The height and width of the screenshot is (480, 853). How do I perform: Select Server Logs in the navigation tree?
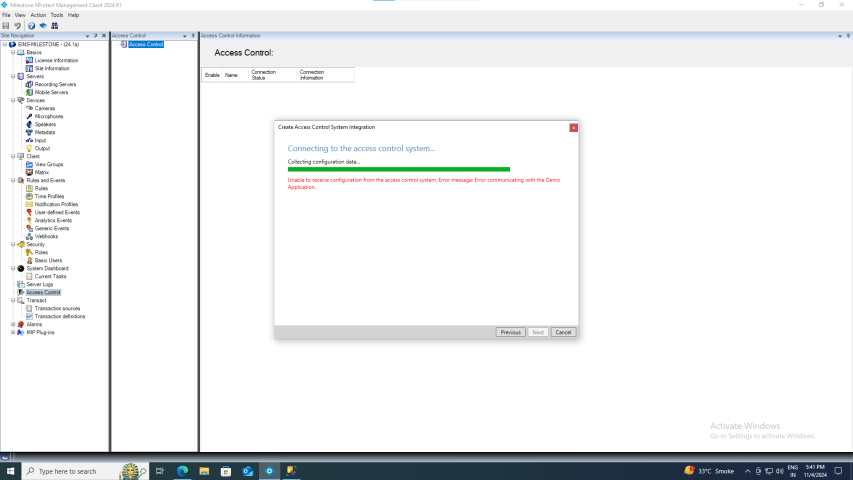tap(40, 284)
